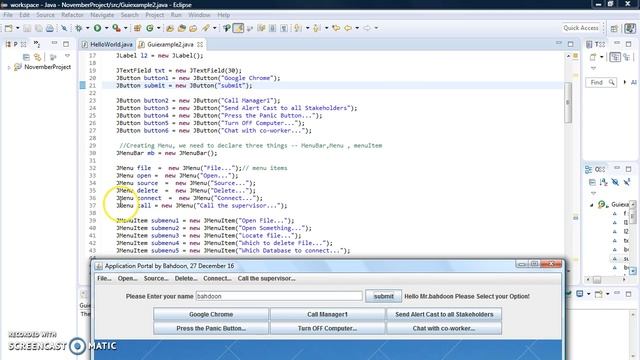This screenshot has height=360, width=640.
Task: Click the New Task icon in Task List
Action: pyautogui.click(x=593, y=57)
